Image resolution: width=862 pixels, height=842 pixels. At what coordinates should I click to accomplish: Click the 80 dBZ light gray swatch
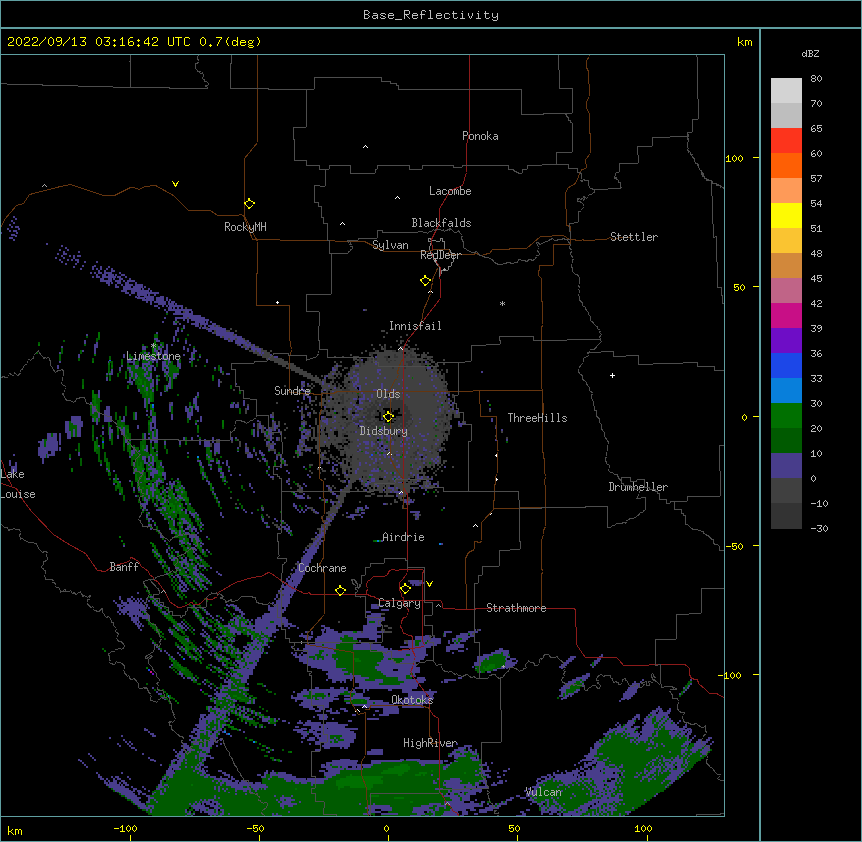[786, 91]
